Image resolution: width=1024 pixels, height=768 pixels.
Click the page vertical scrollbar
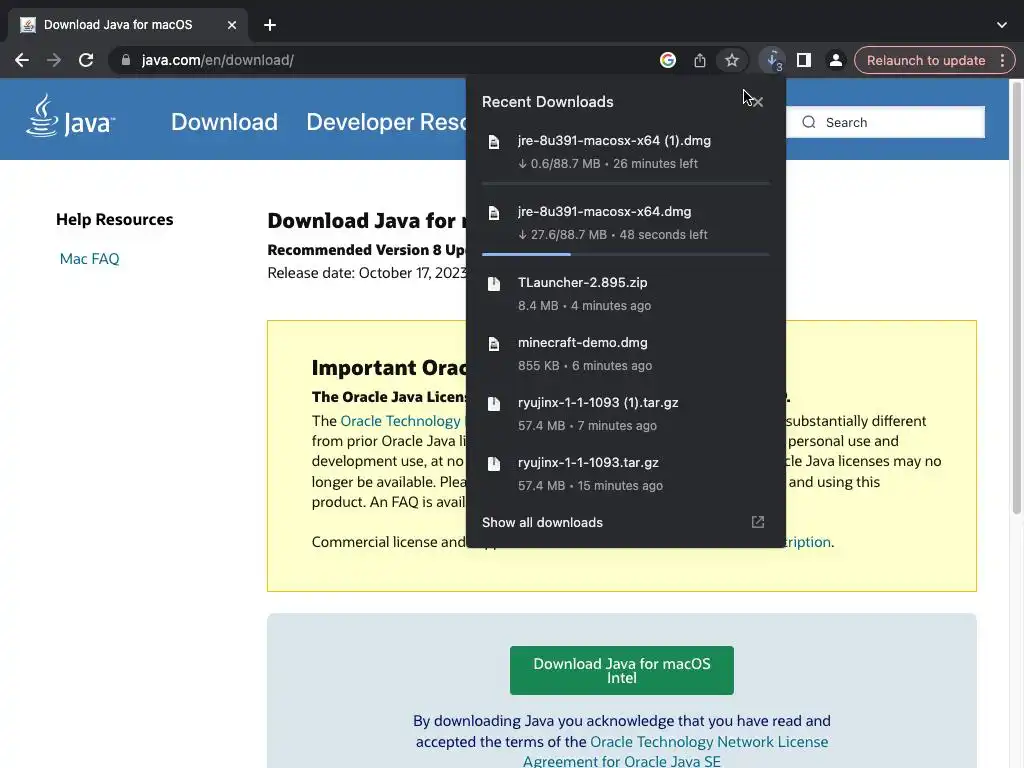[1016, 297]
